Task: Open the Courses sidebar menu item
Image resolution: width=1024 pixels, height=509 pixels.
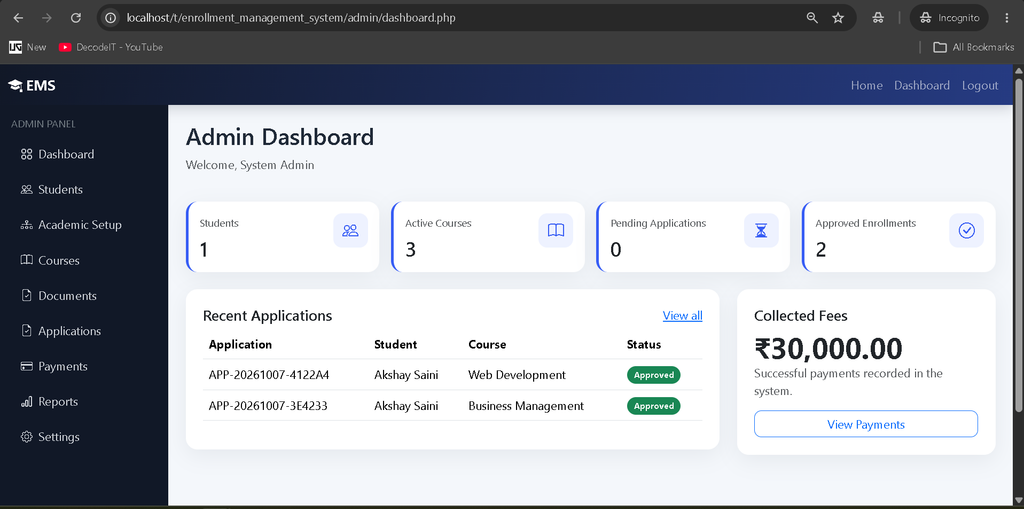Action: (x=84, y=260)
